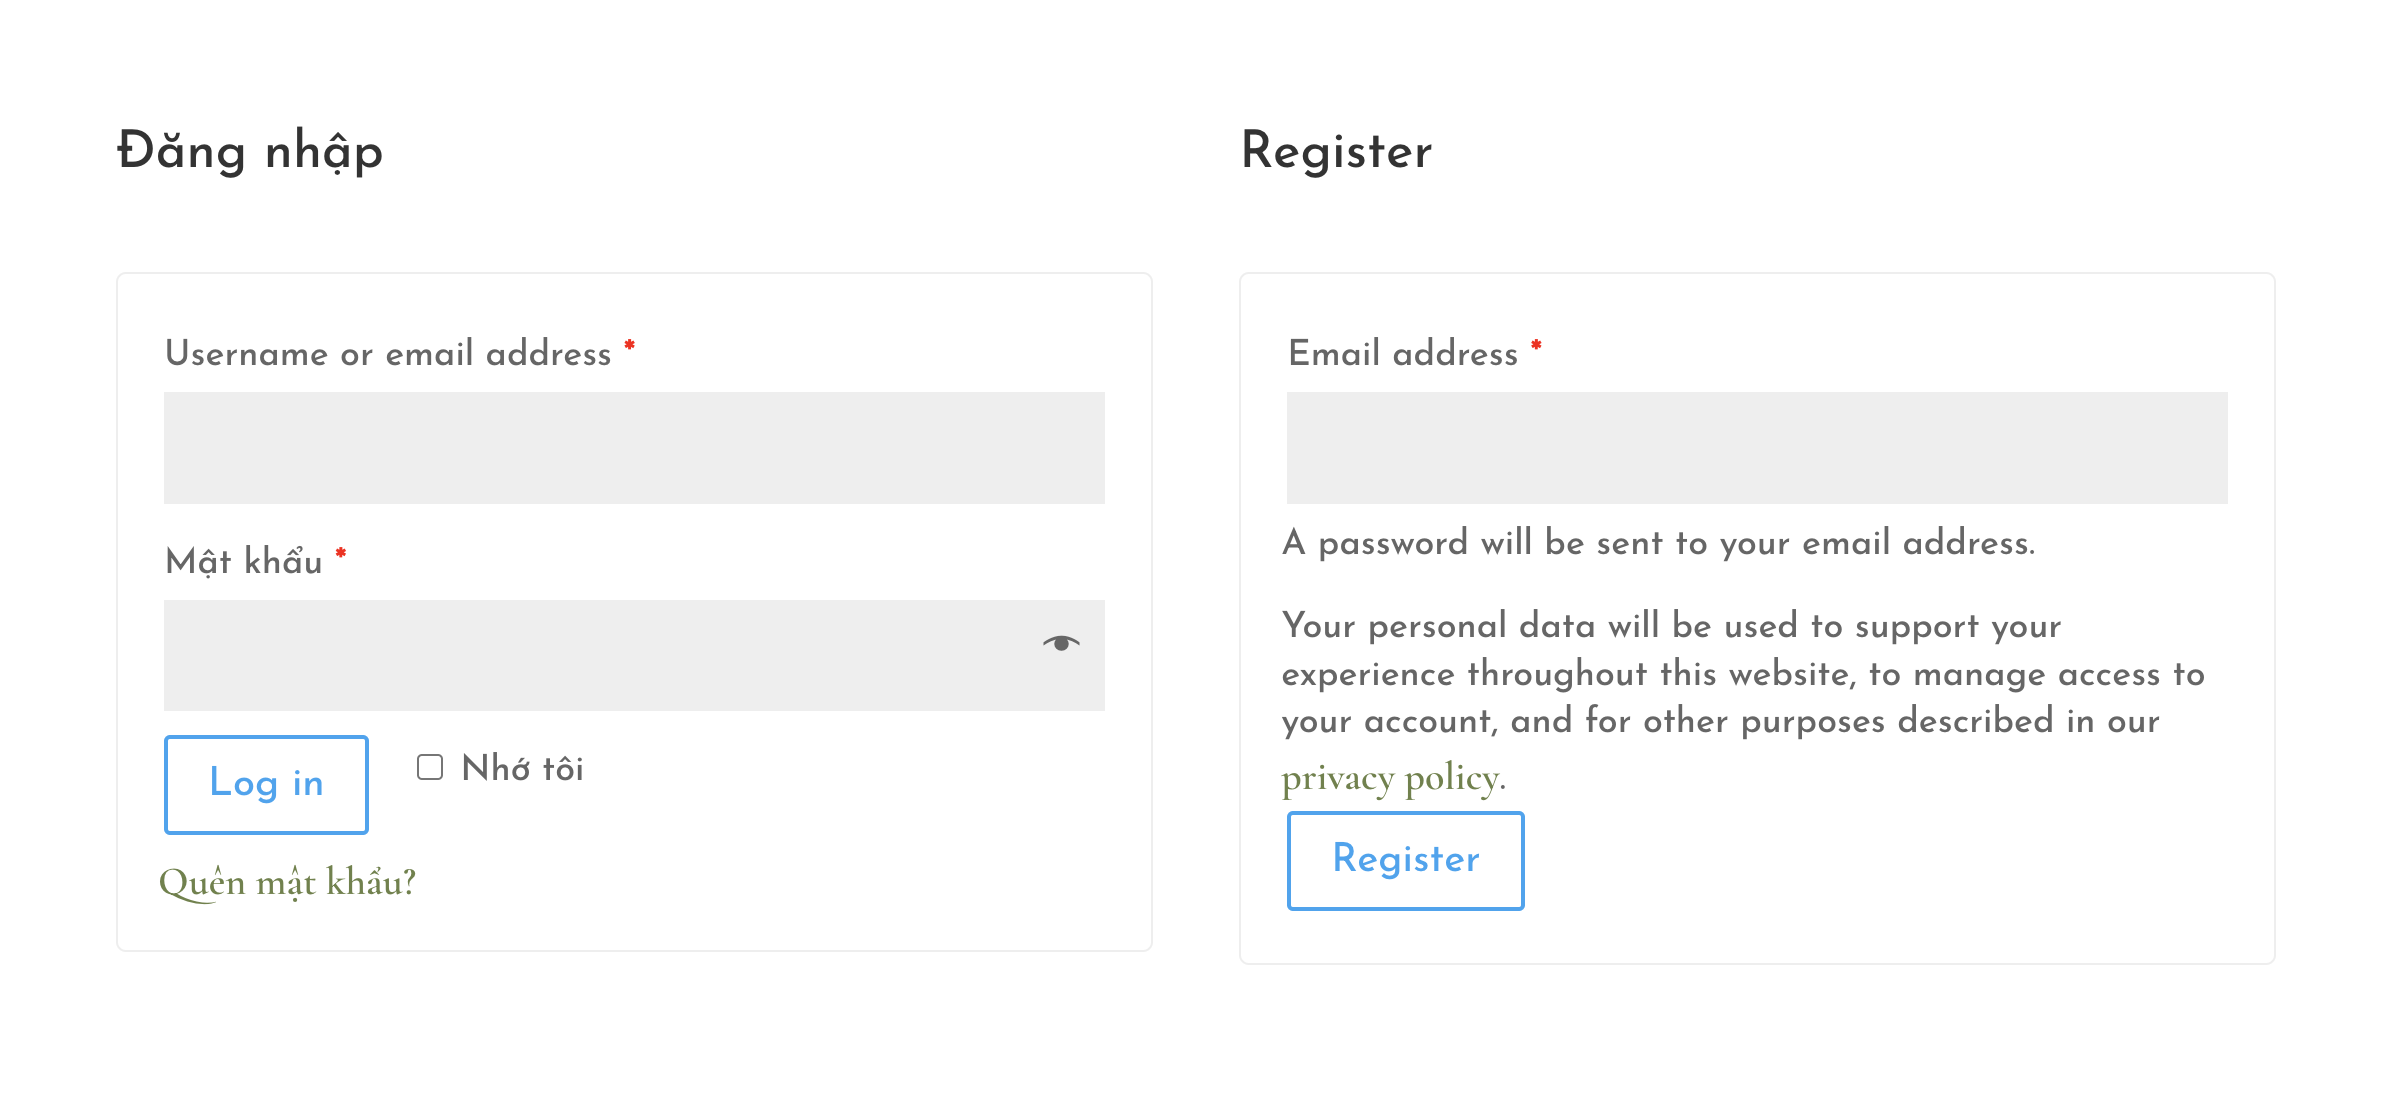
Task: Click the asterisk next to Username label
Action: click(630, 346)
